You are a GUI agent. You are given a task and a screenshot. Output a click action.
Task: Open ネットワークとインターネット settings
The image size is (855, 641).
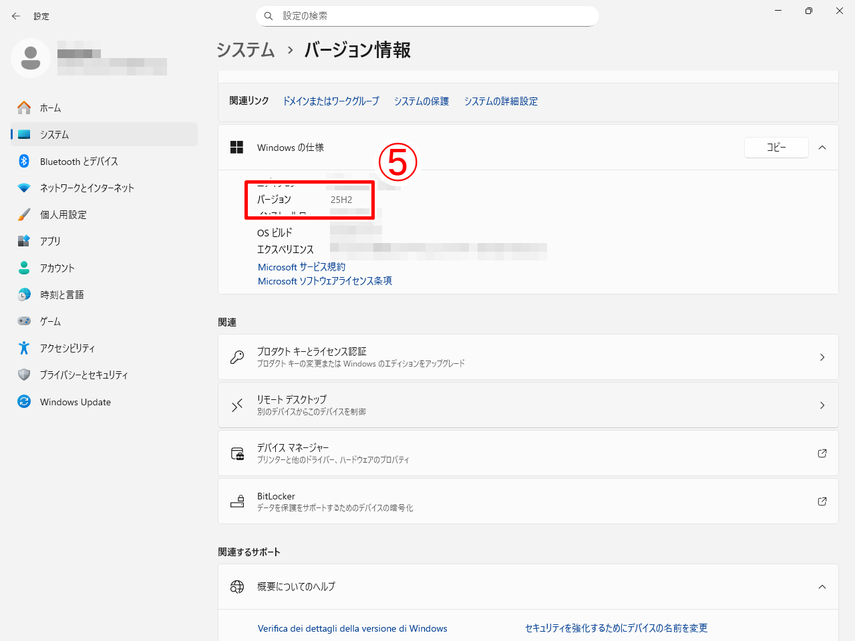(104, 188)
